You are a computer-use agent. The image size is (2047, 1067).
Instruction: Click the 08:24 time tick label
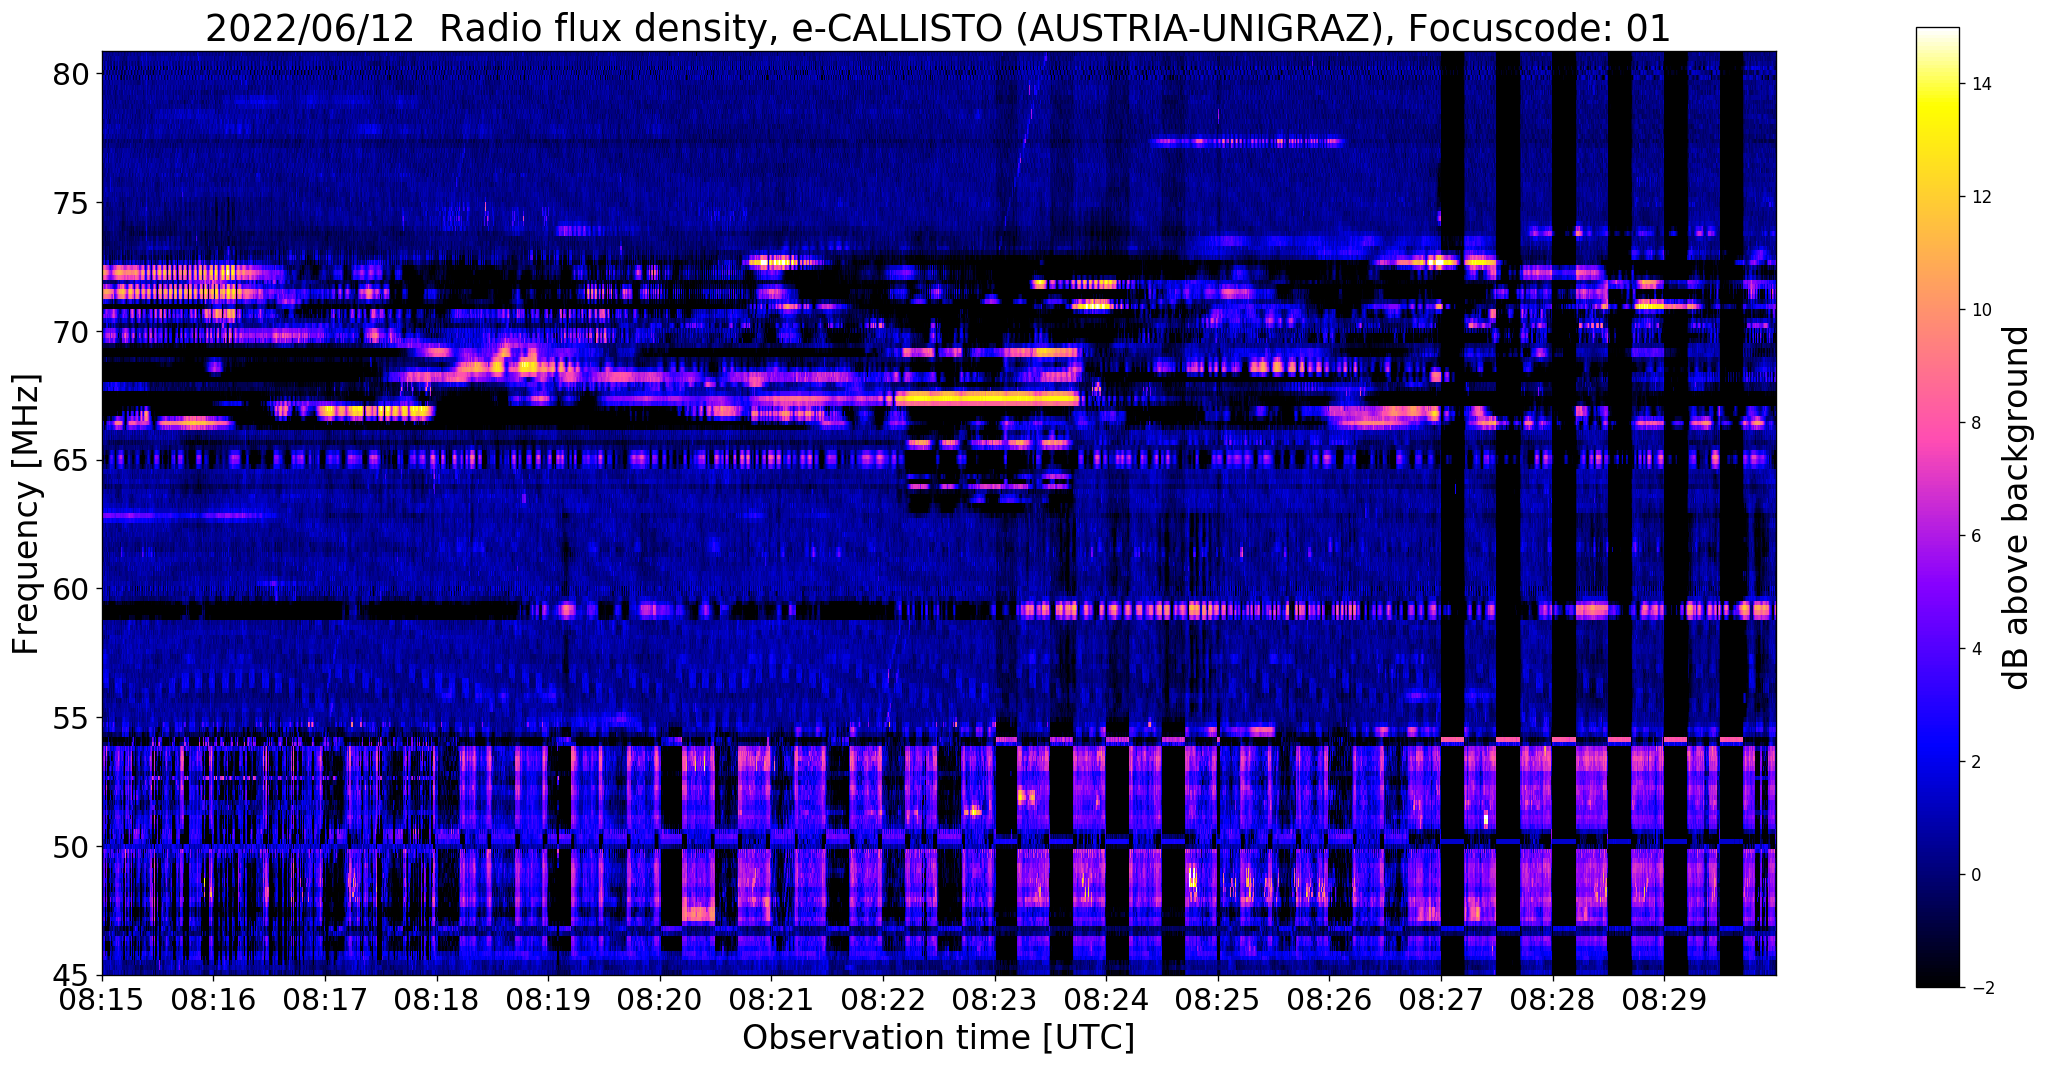pyautogui.click(x=1106, y=999)
